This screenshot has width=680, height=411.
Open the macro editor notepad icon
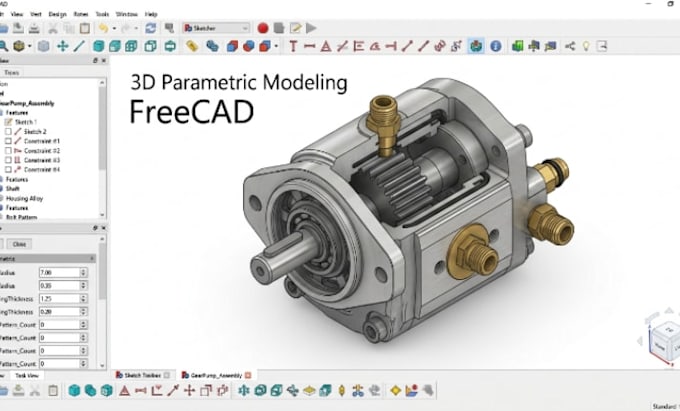coord(295,28)
